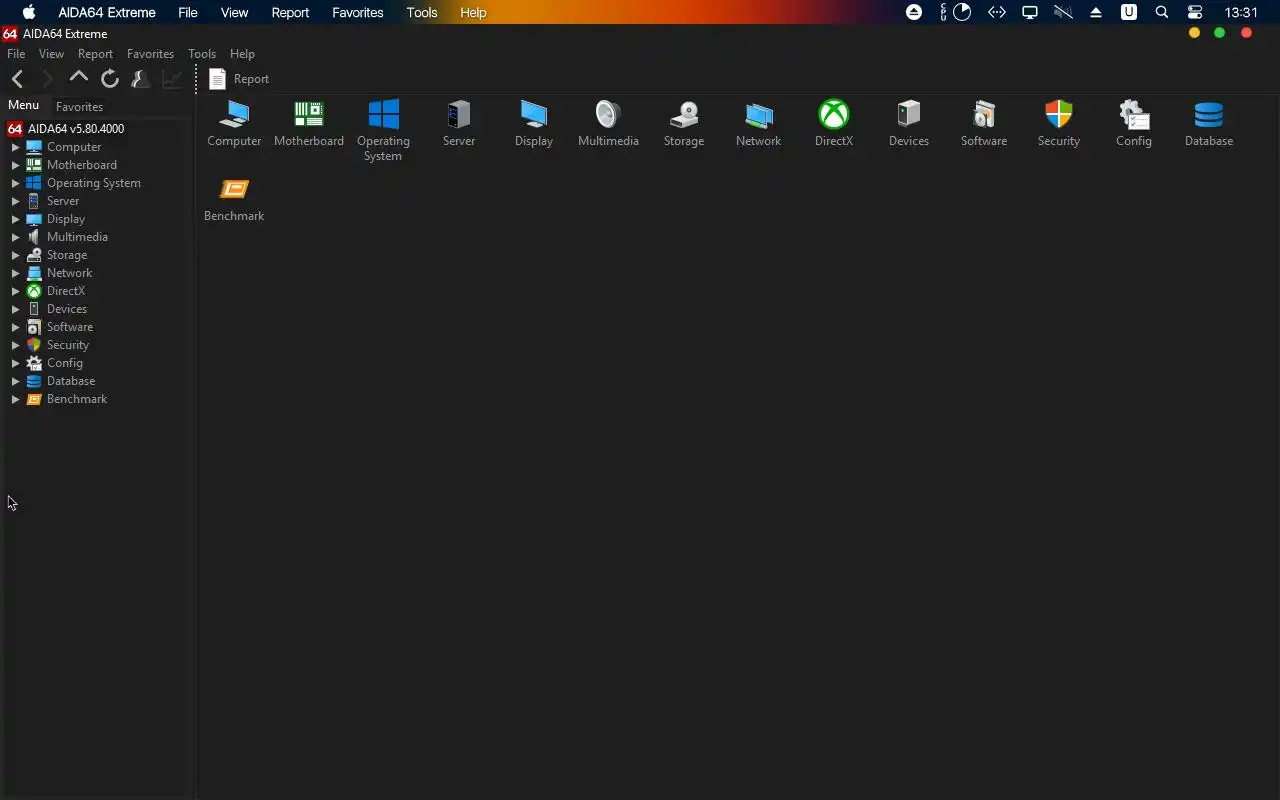Screen dimensions: 1280x800
Task: Switch to the Favorites sidebar tab
Action: (x=79, y=107)
